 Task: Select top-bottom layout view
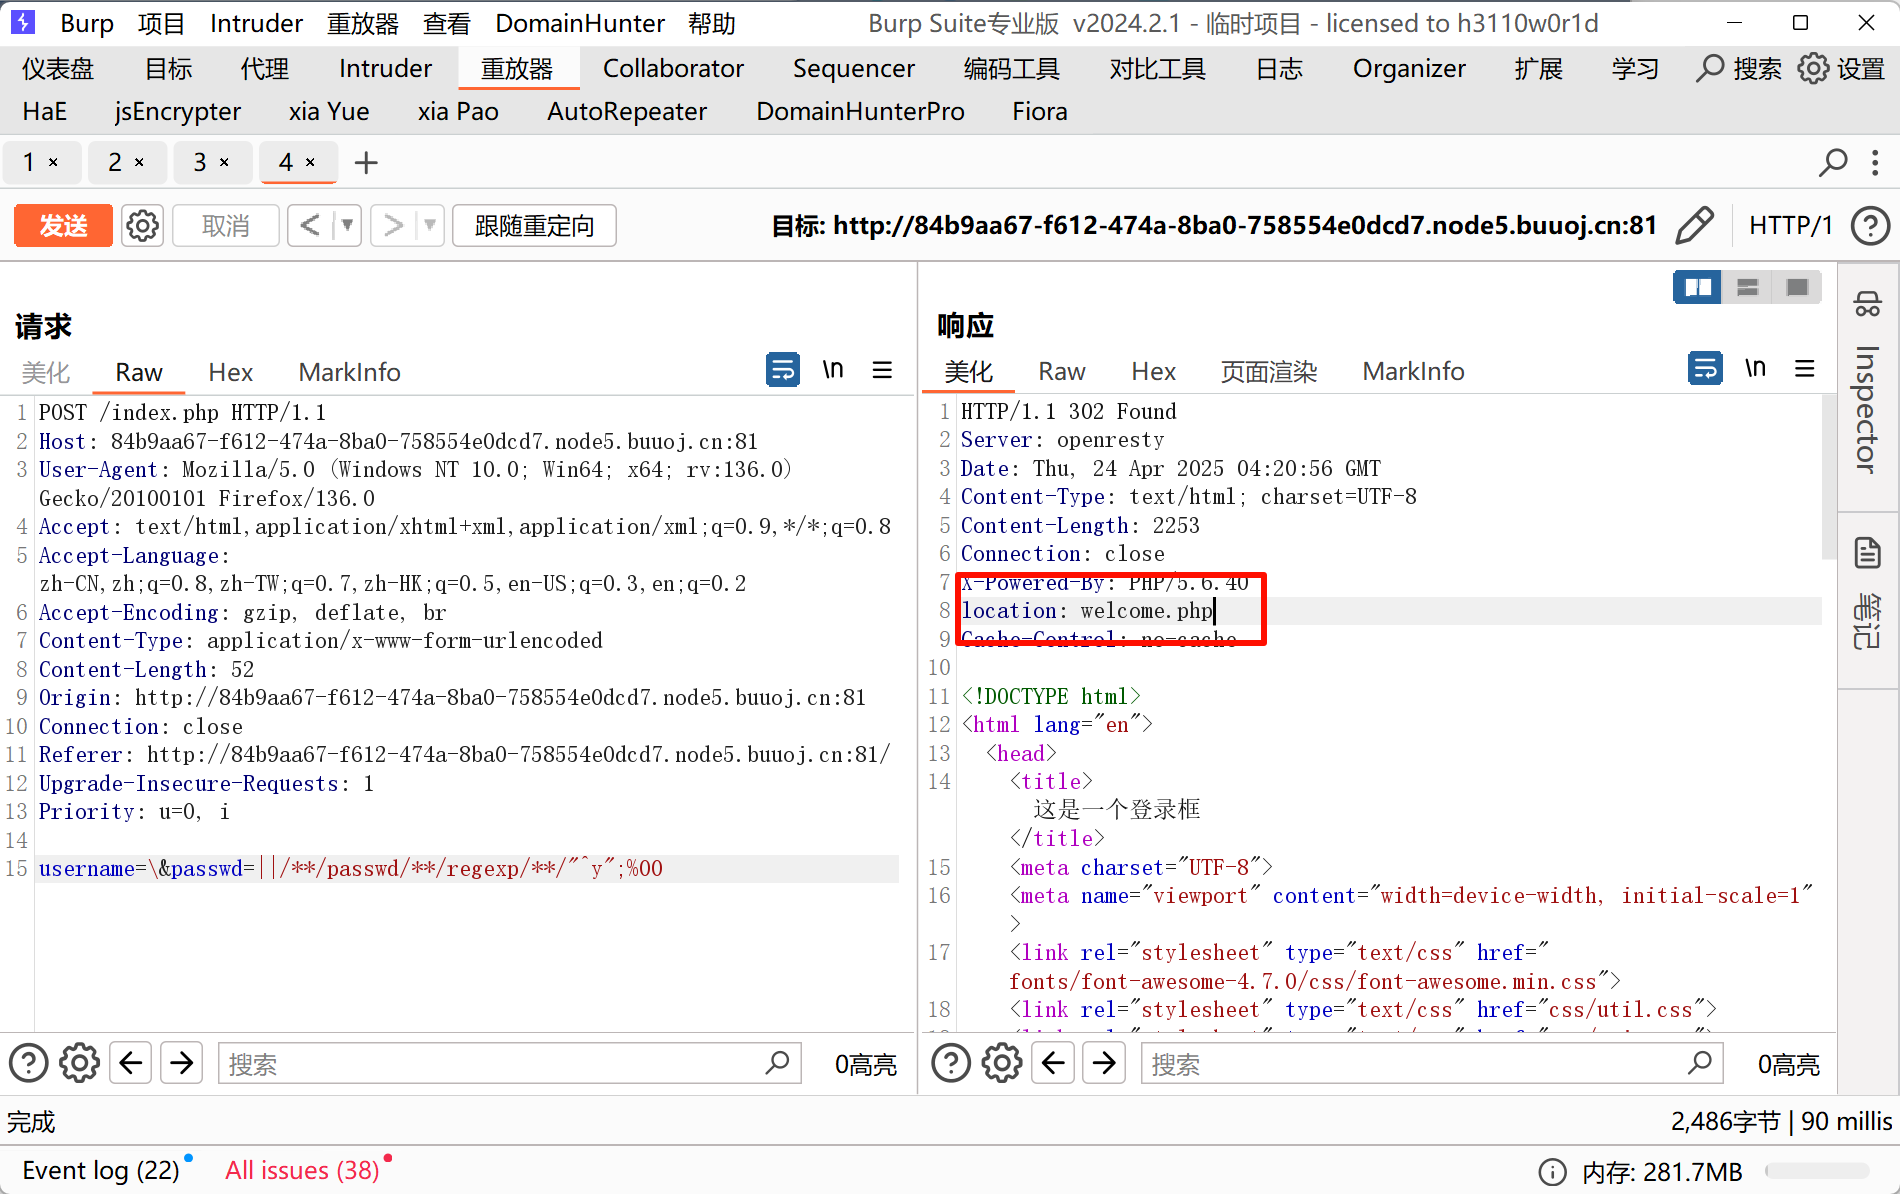[x=1747, y=288]
